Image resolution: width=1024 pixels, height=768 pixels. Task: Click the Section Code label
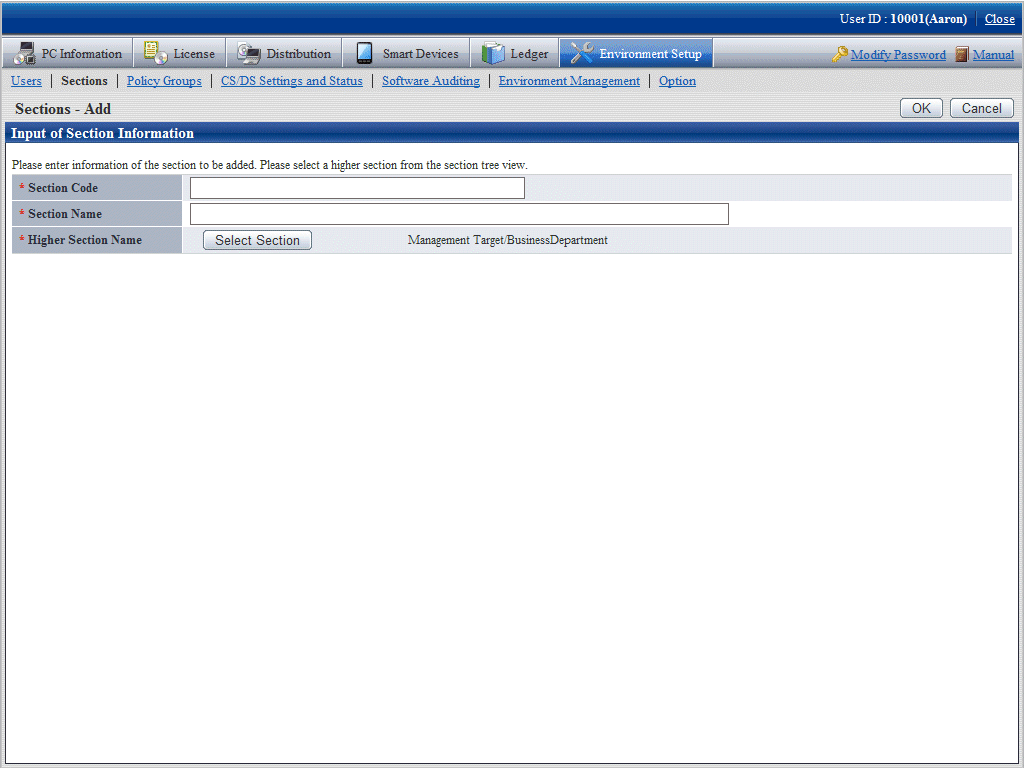pyautogui.click(x=63, y=188)
